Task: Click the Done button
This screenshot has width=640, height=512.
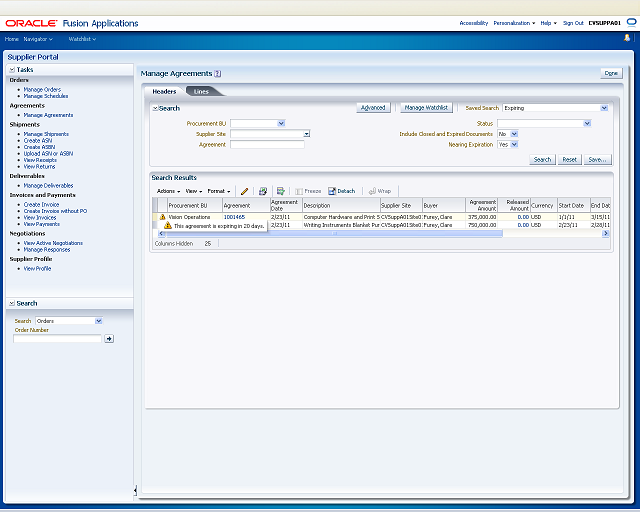Action: pos(611,73)
